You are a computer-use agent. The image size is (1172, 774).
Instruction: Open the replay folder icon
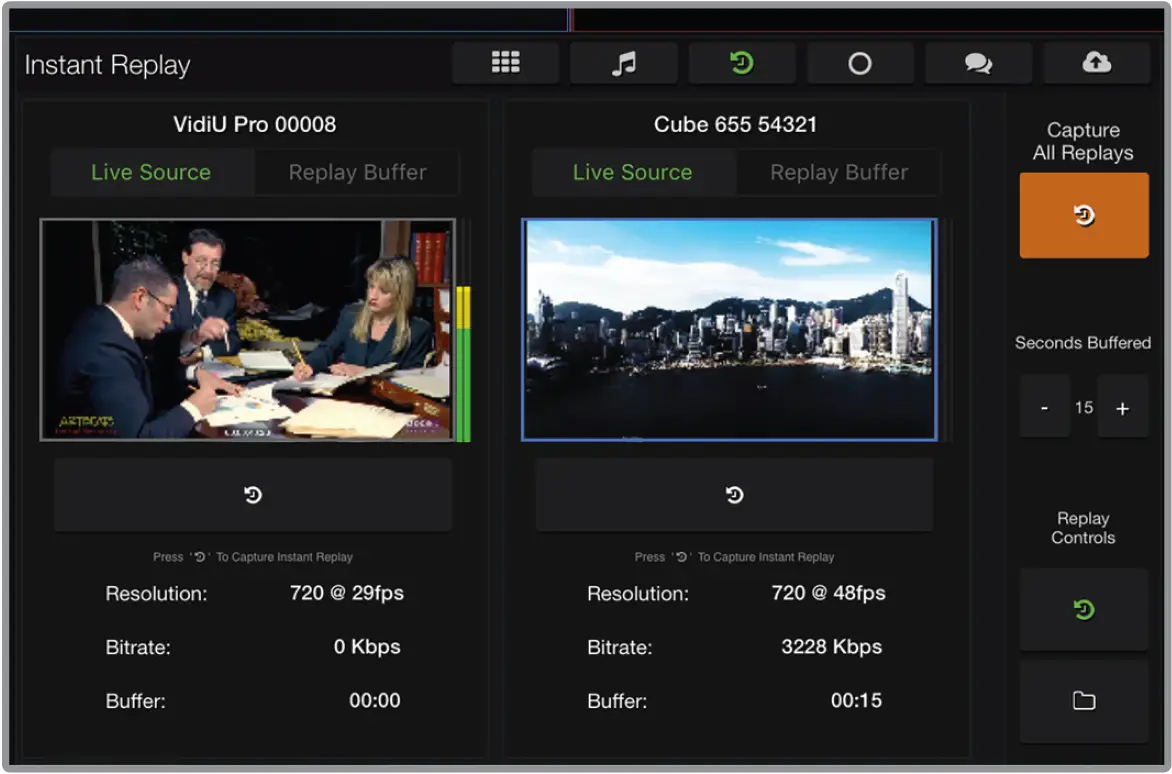click(x=1084, y=701)
